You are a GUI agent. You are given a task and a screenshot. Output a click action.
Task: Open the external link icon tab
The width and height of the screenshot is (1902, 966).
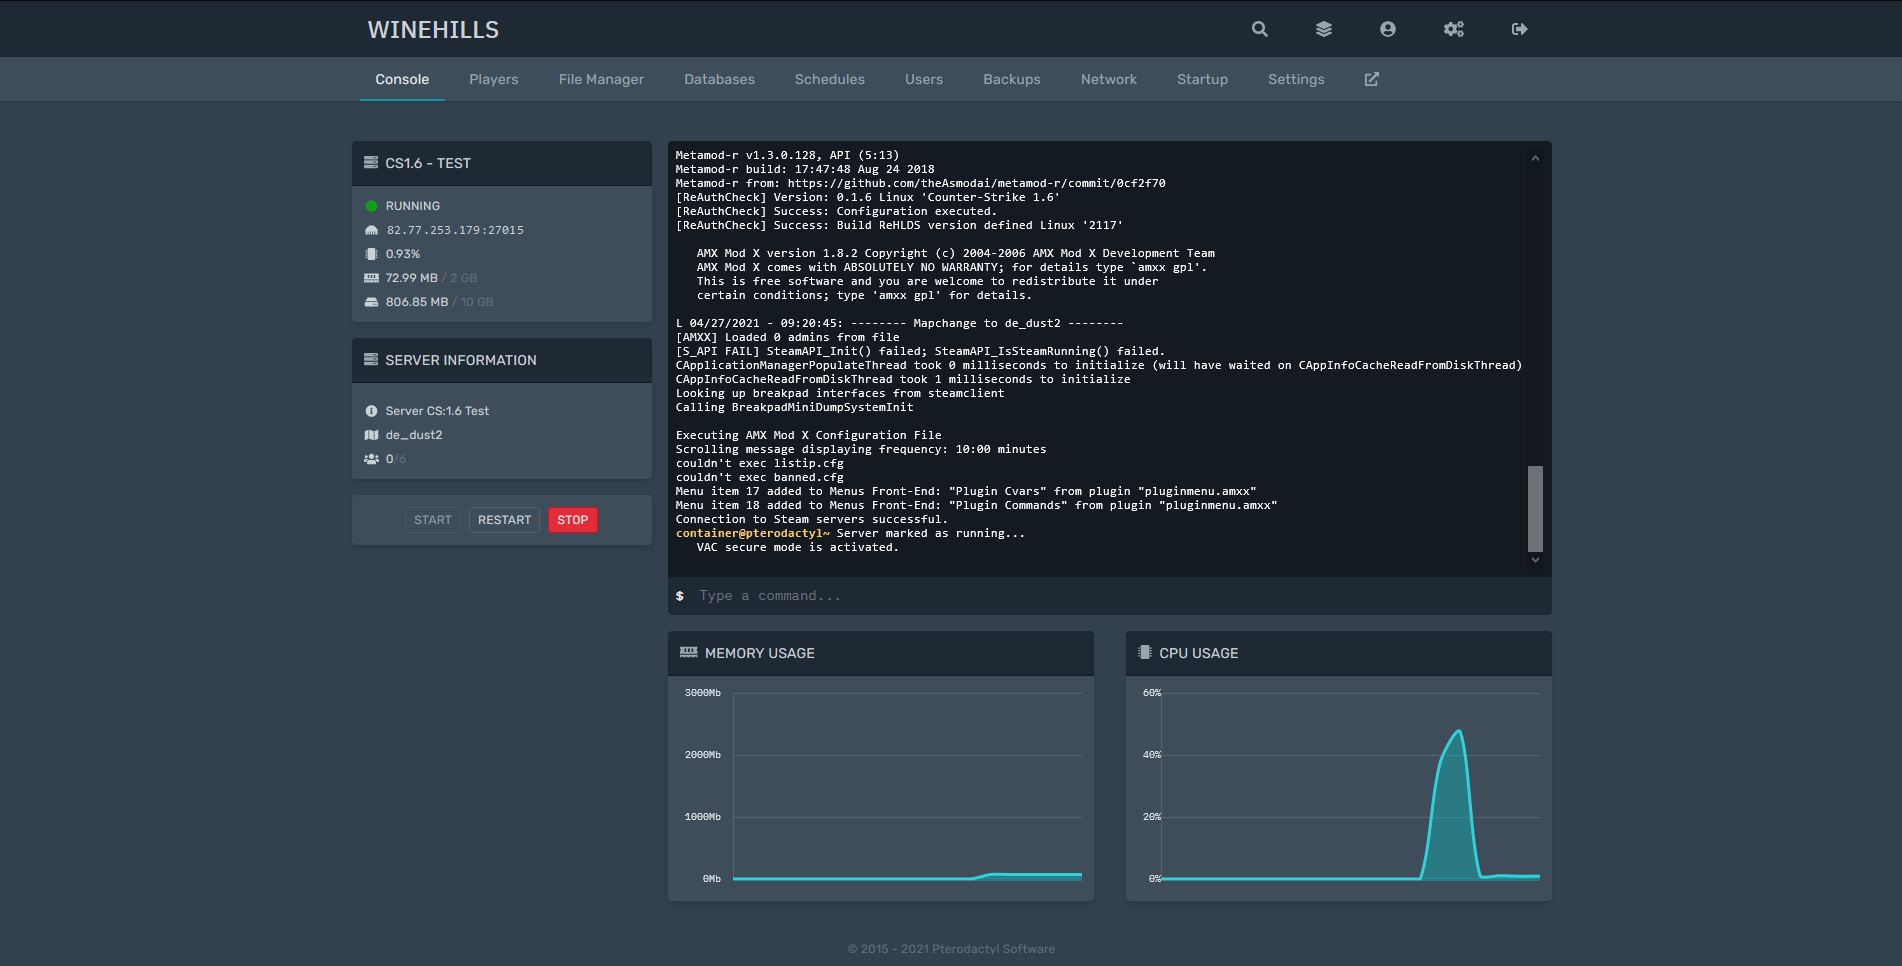pyautogui.click(x=1371, y=79)
